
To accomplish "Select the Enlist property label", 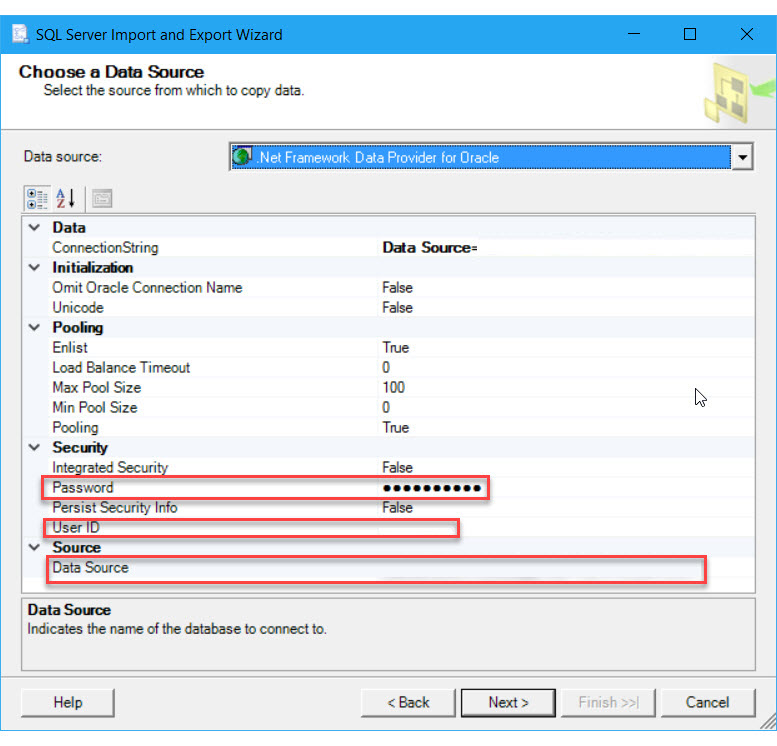I will [x=70, y=347].
